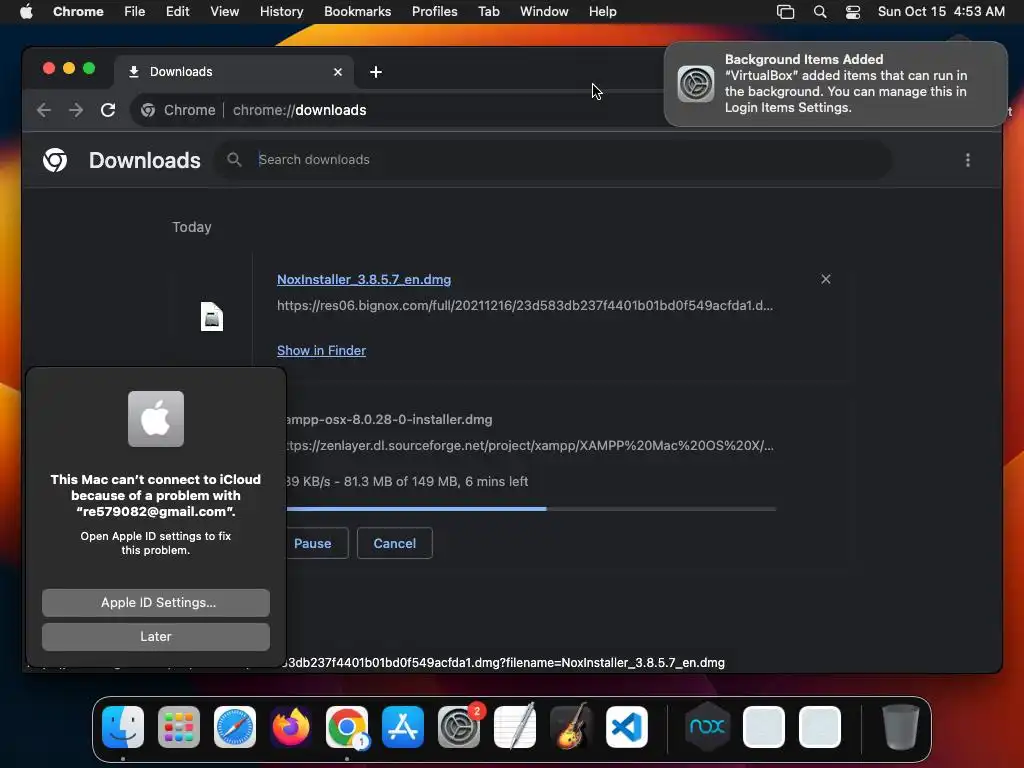Reload the downloads page

coord(108,110)
